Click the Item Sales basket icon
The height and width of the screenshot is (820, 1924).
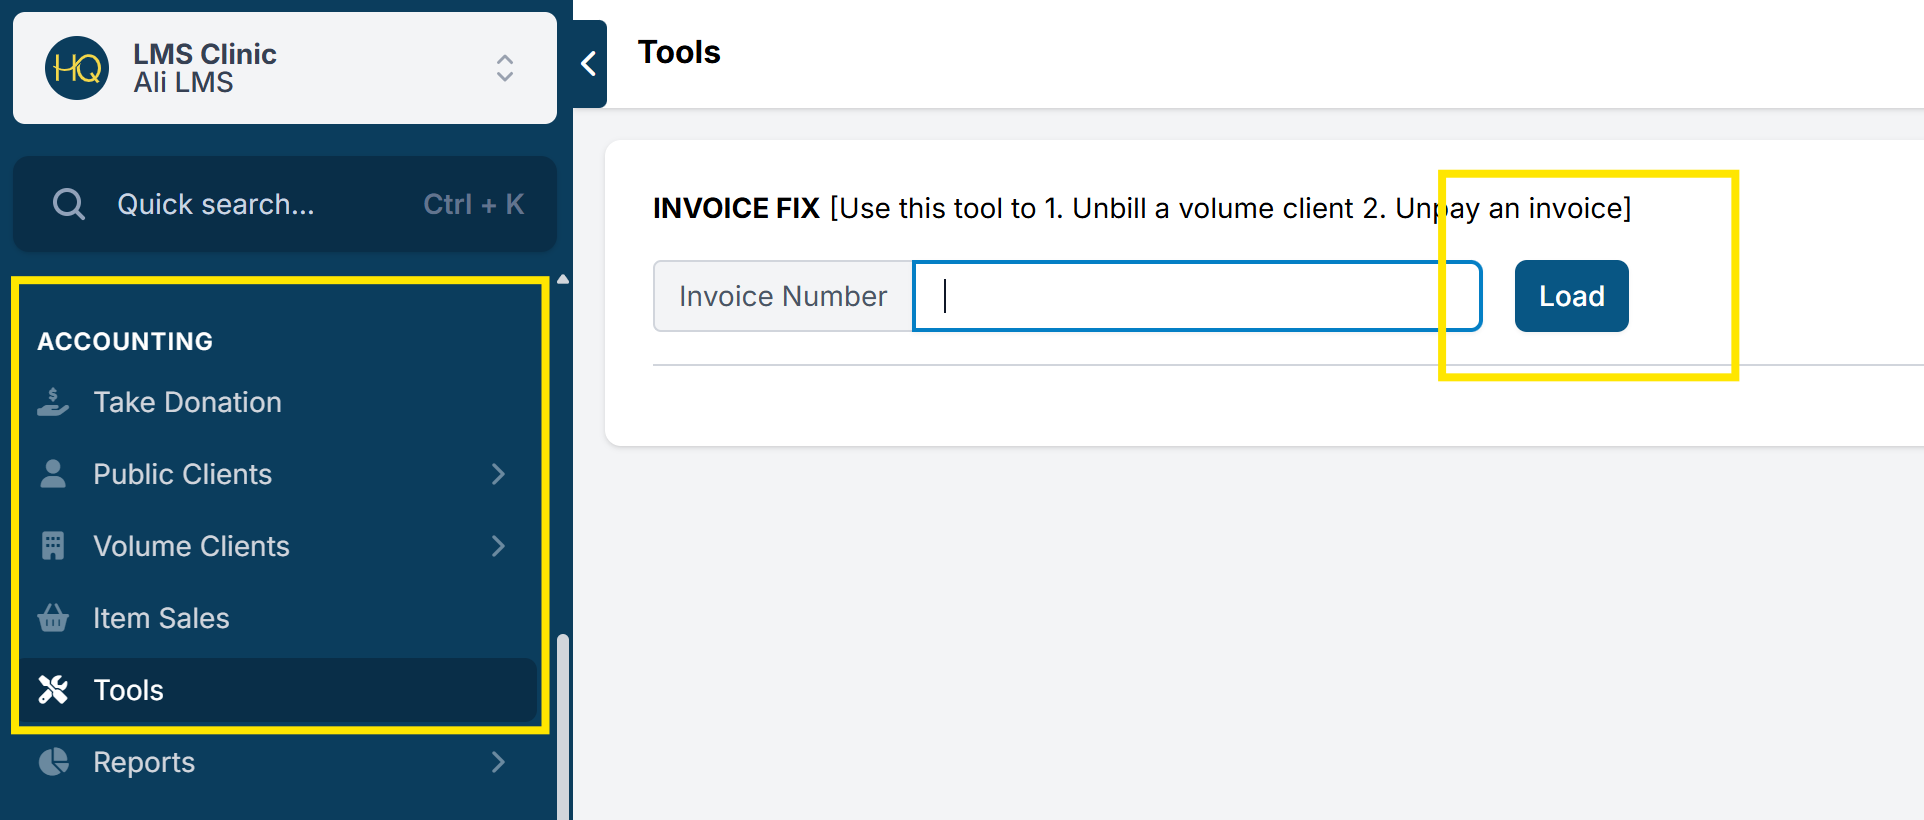(53, 618)
